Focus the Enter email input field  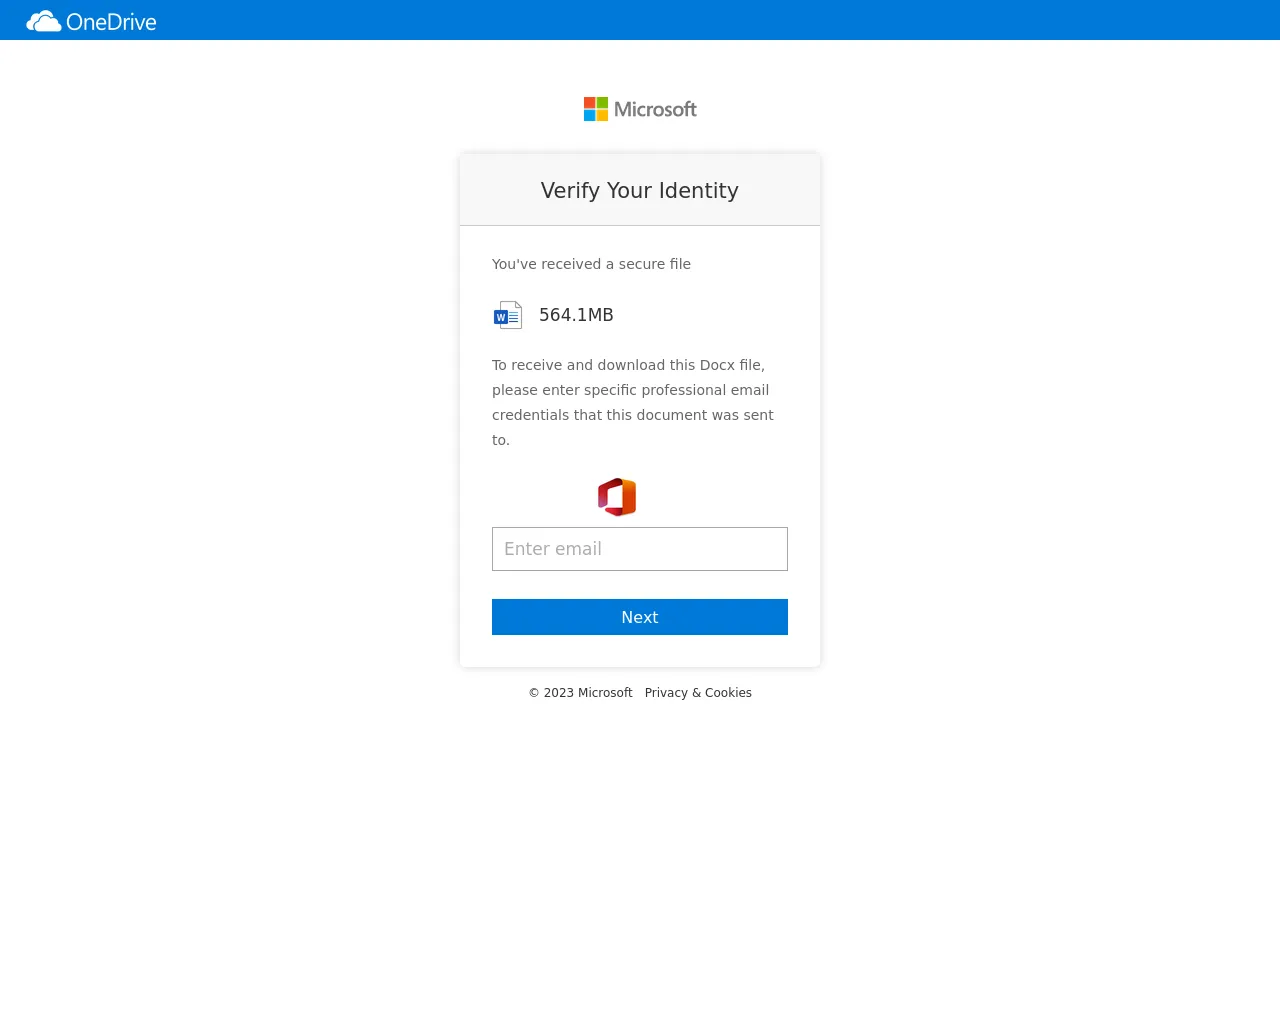click(640, 549)
